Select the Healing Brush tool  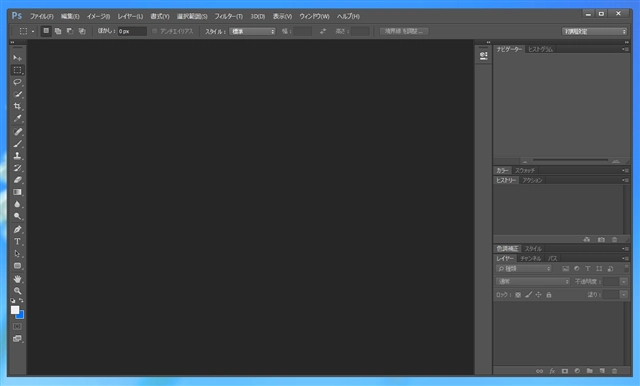coord(17,132)
